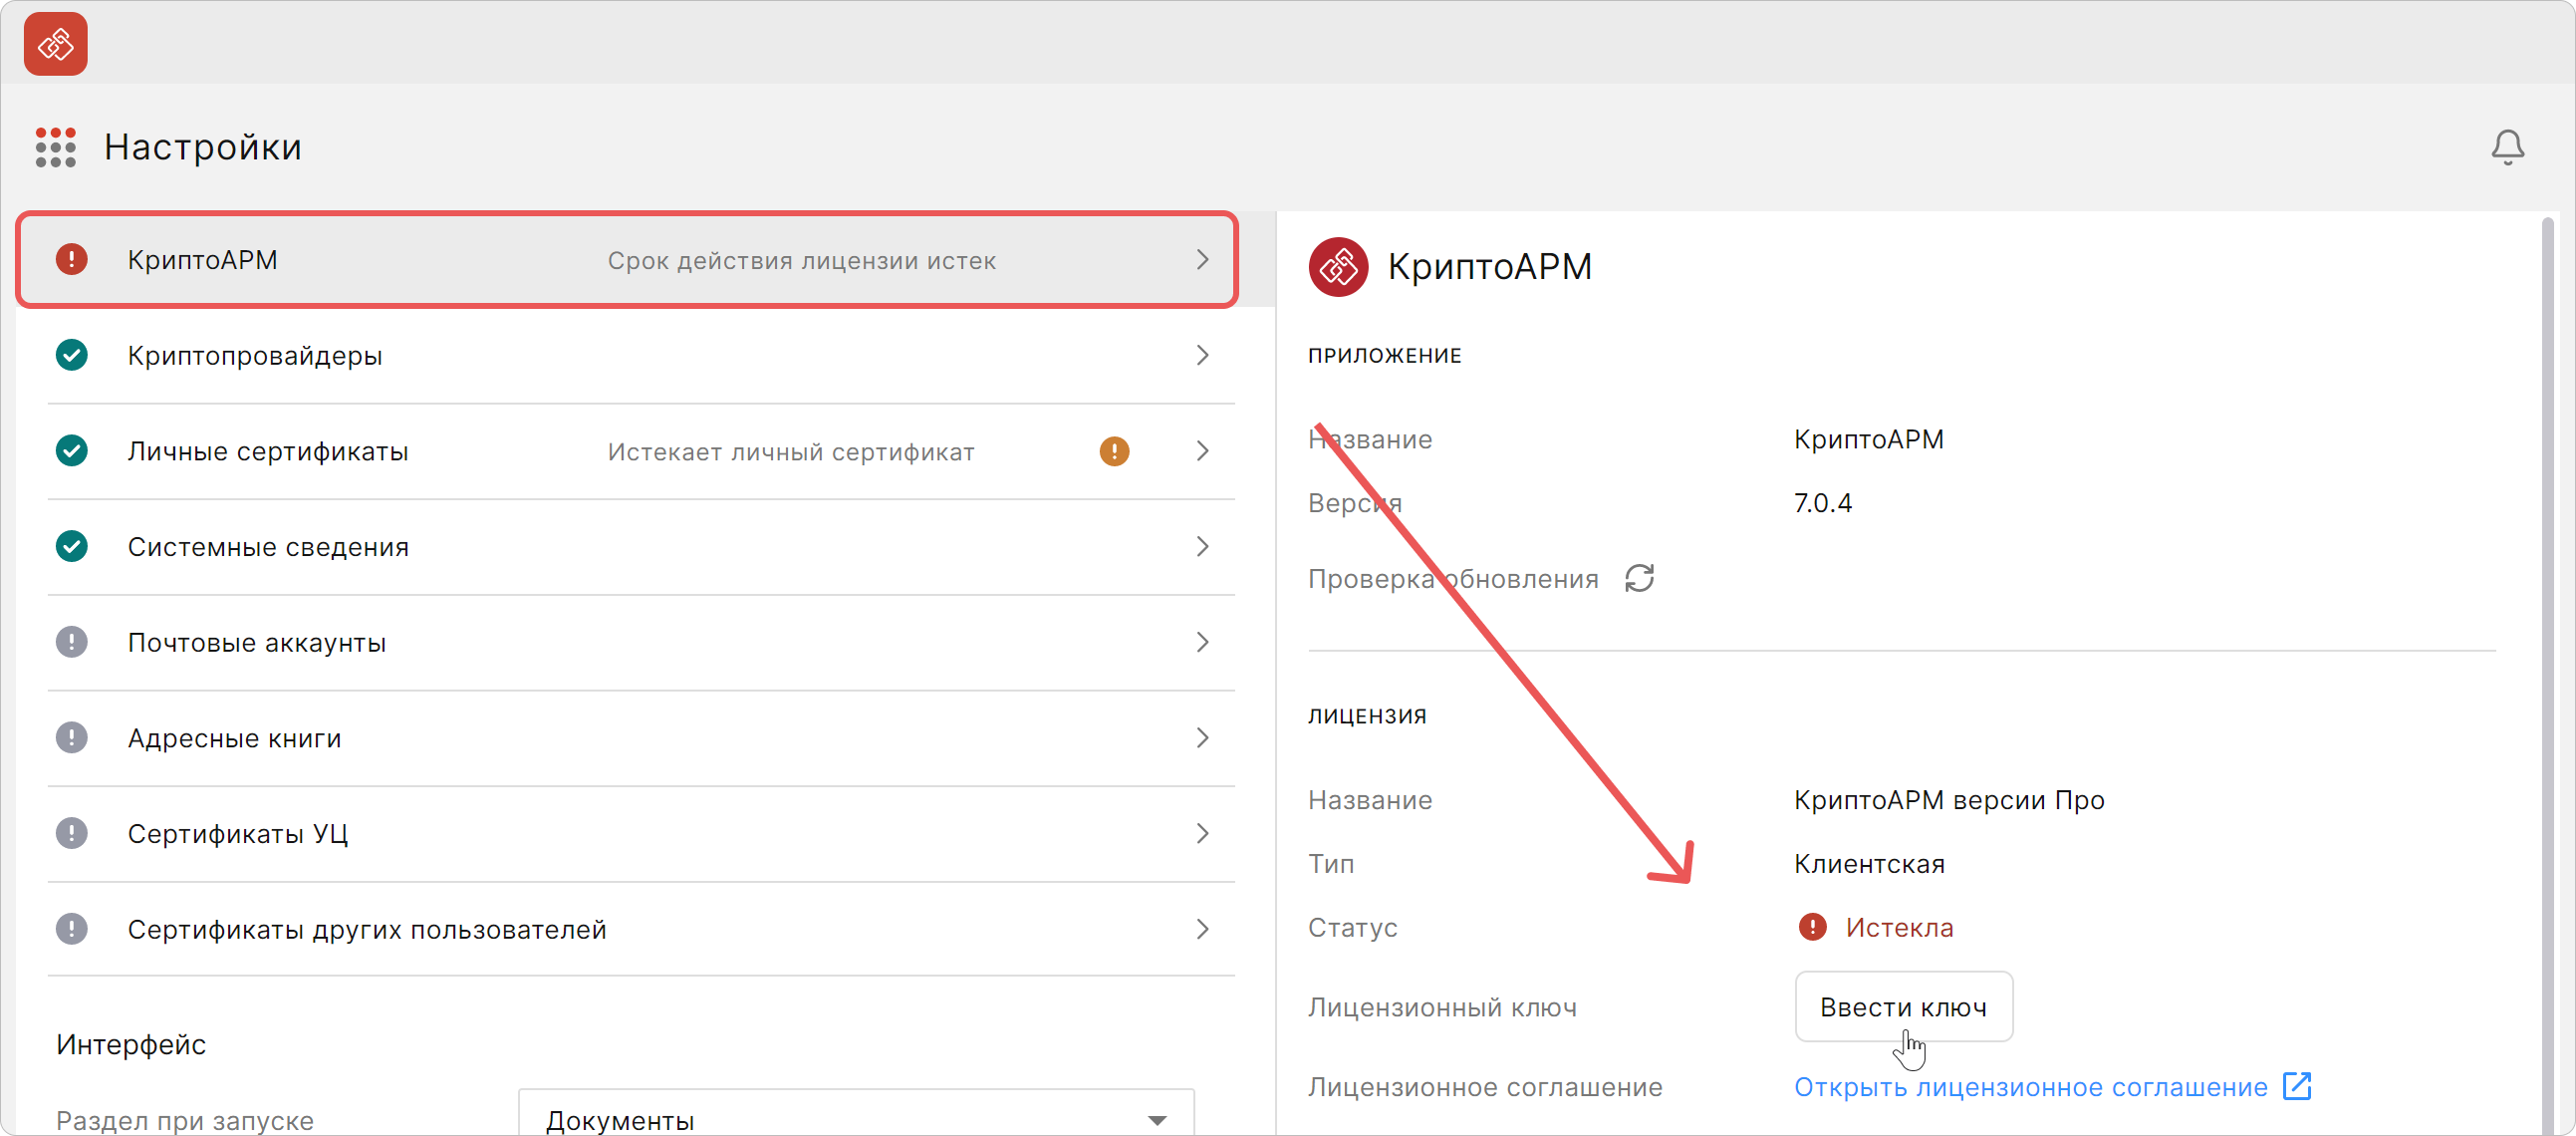Image resolution: width=2576 pixels, height=1136 pixels.
Task: Click orange warning icon on Личные сертификаты
Action: pos(1114,451)
